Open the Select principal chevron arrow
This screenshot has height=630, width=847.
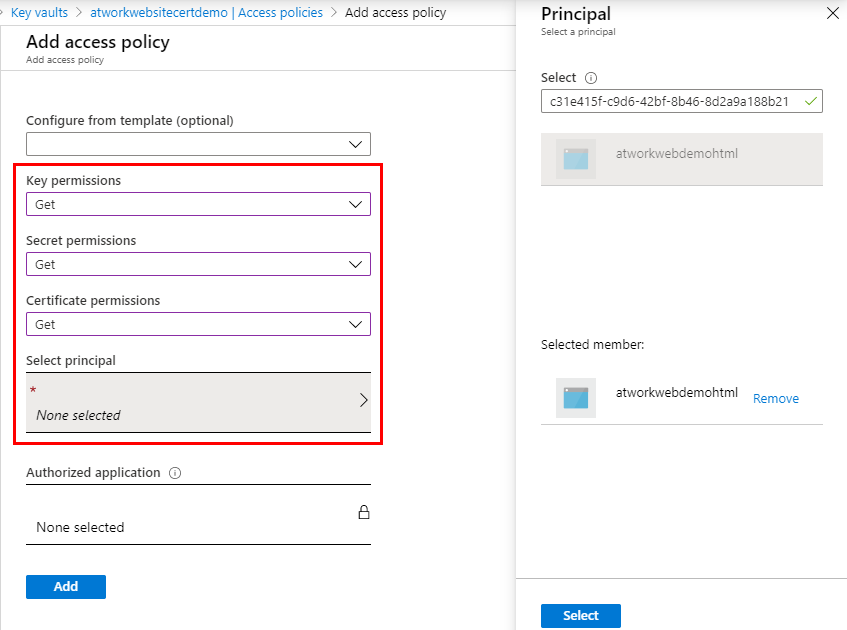coord(363,400)
